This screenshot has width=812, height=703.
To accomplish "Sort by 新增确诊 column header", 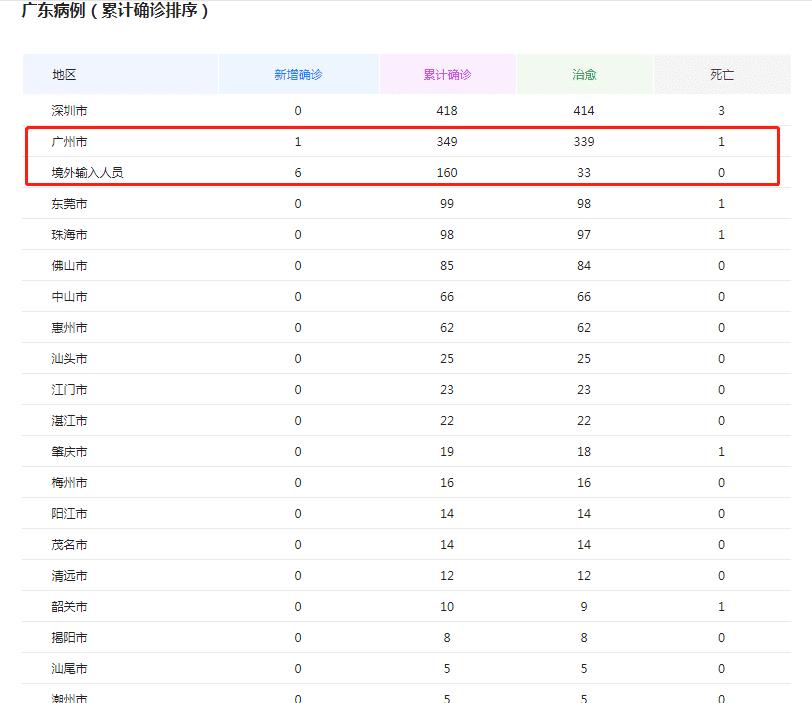I will coord(298,75).
